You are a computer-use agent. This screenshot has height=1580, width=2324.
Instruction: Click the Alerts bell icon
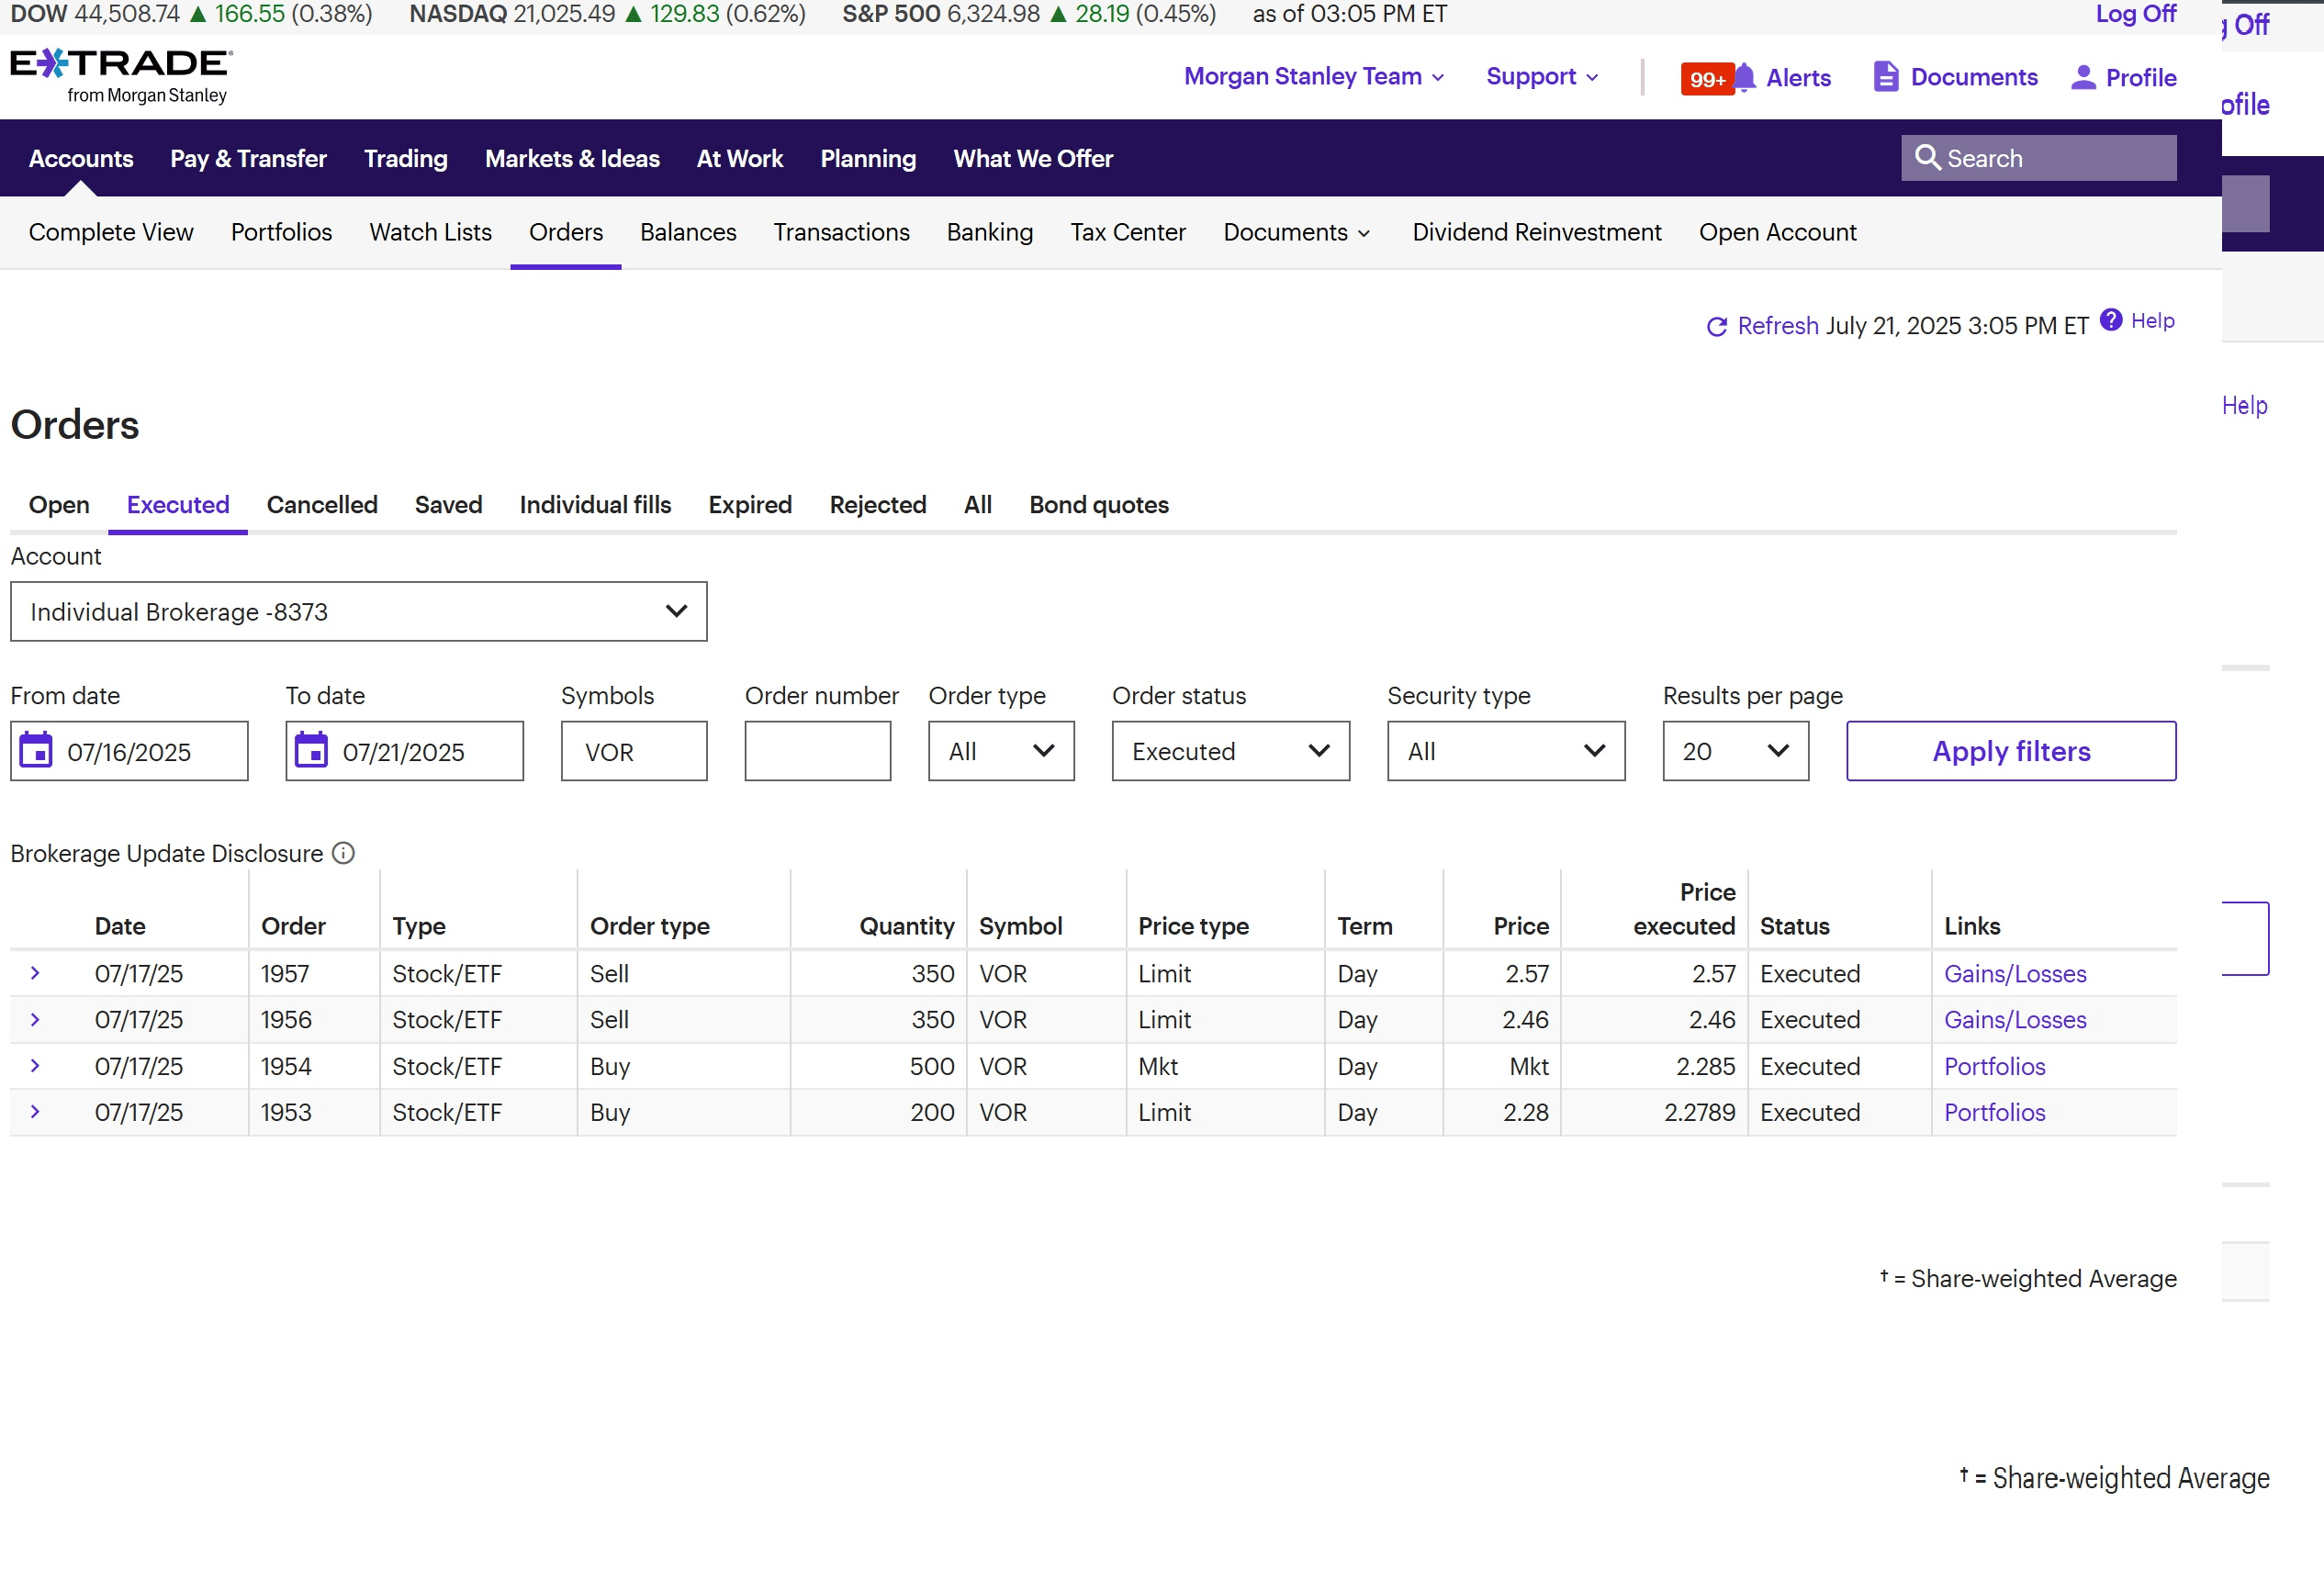(x=1744, y=77)
